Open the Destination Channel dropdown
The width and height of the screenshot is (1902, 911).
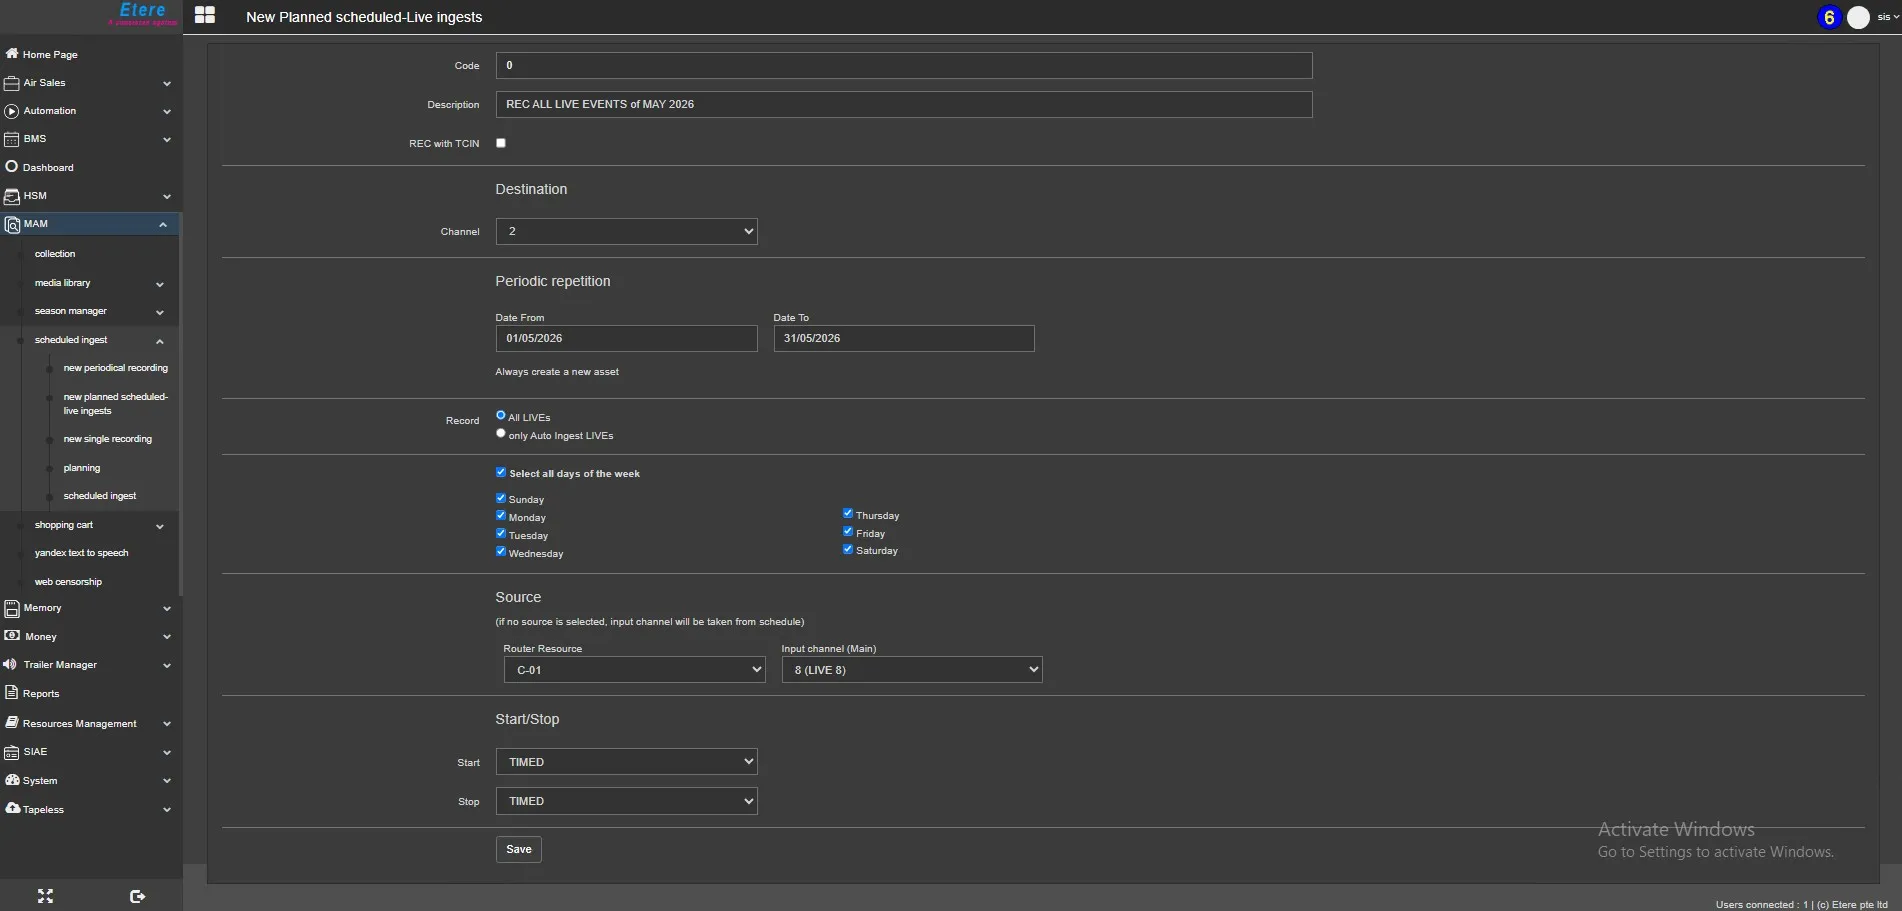coord(626,232)
